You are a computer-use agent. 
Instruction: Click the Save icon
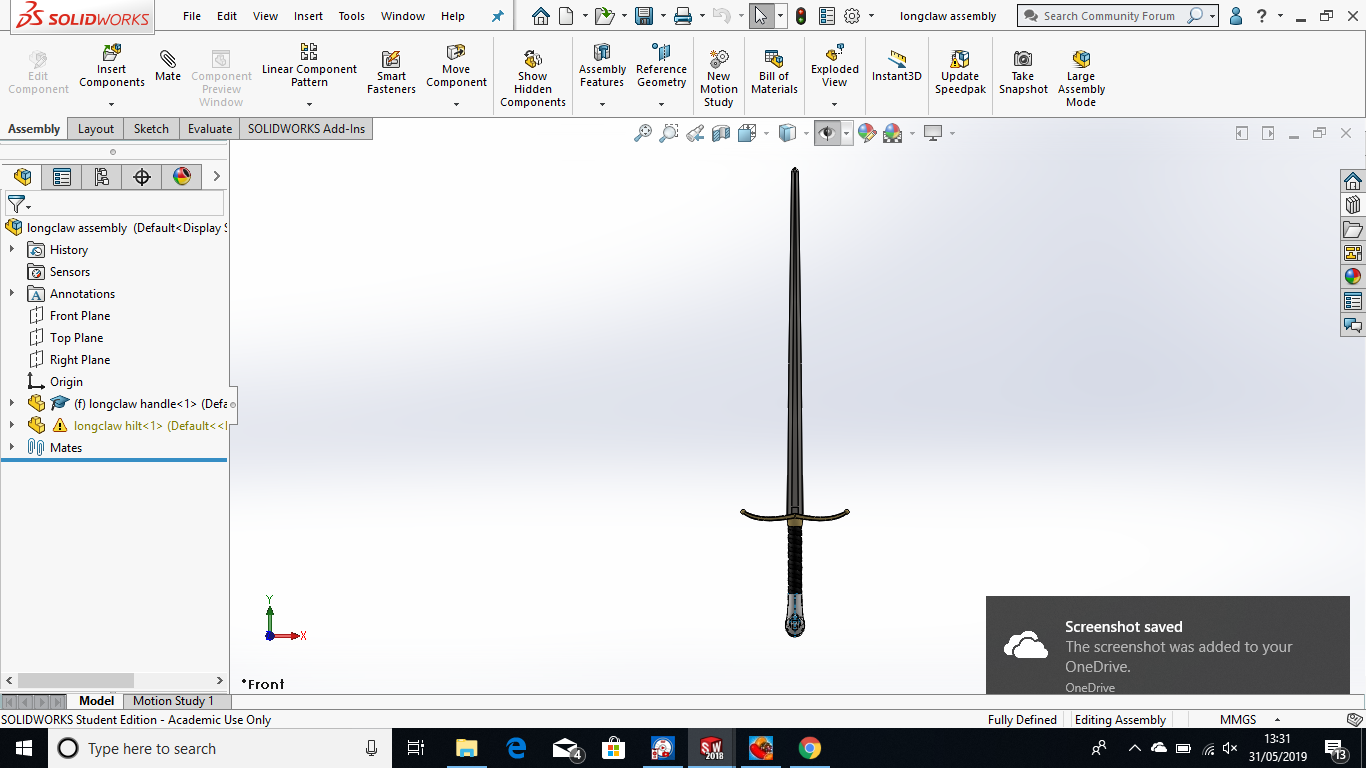coord(644,16)
